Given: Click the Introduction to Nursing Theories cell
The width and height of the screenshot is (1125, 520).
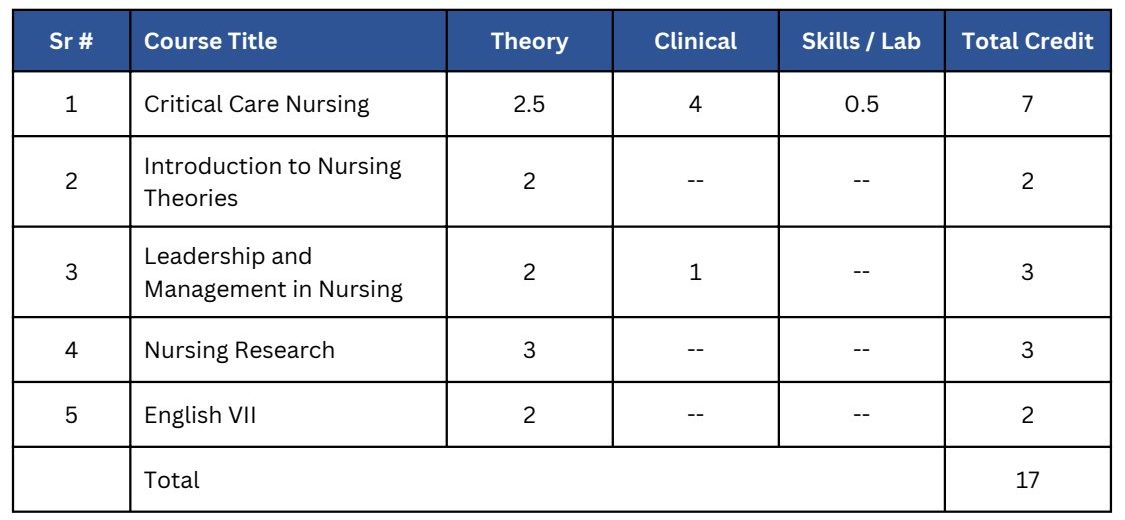Looking at the screenshot, I should click(x=288, y=181).
